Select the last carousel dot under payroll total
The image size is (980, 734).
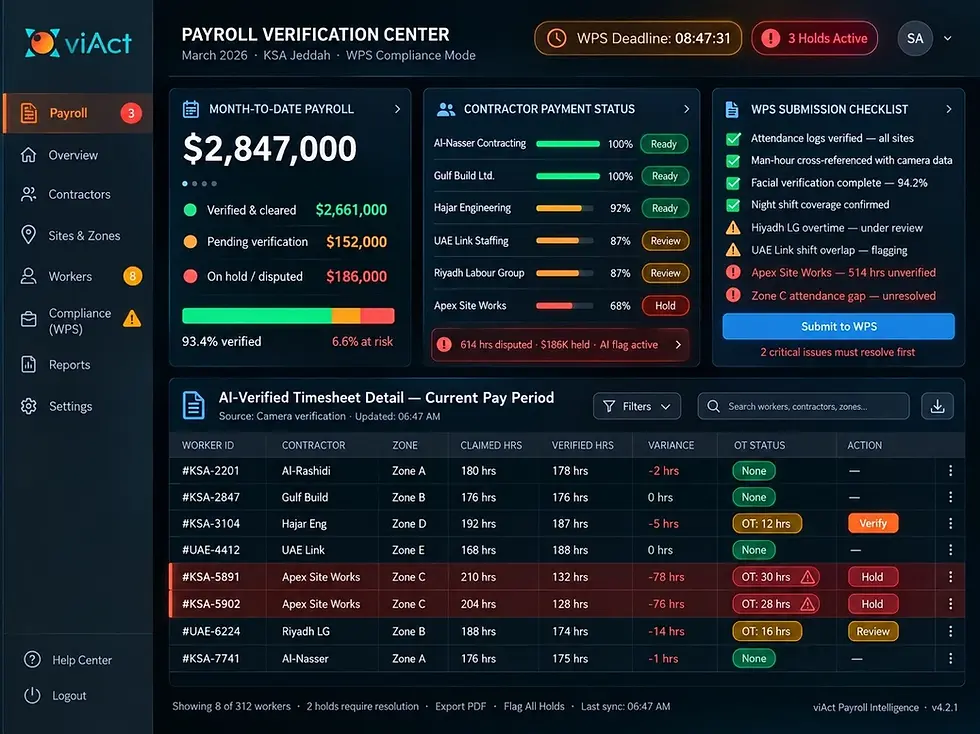tap(214, 184)
